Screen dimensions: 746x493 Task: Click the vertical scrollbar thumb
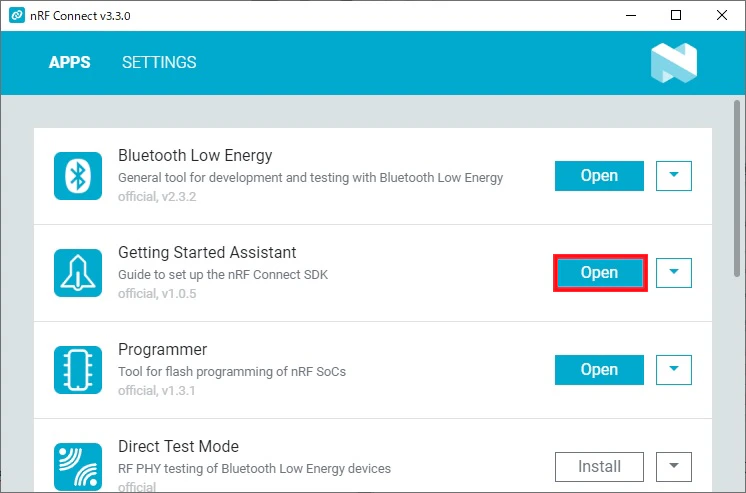pyautogui.click(x=736, y=188)
